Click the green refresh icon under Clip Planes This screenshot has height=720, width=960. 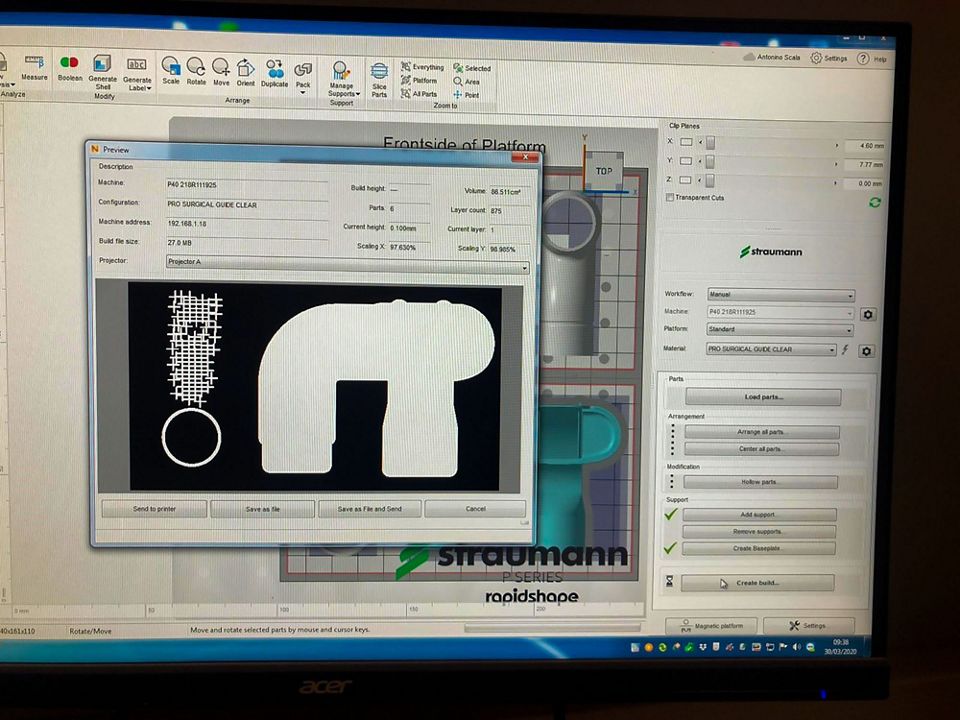tap(875, 202)
